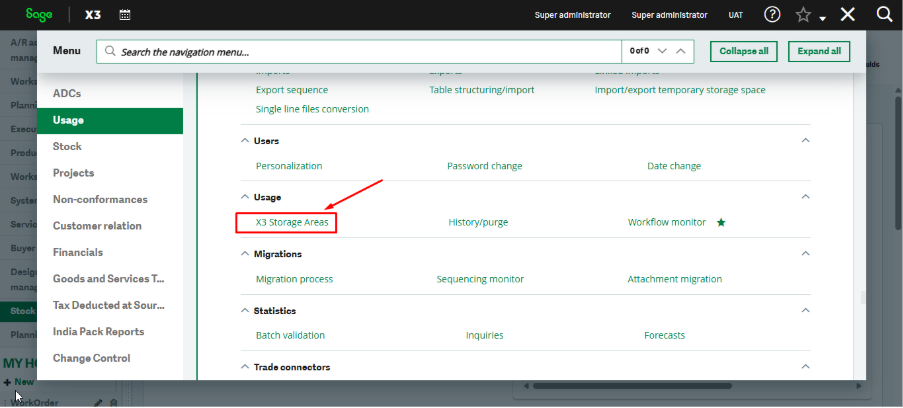Open the Password change link
Image resolution: width=903 pixels, height=408 pixels.
coord(484,166)
